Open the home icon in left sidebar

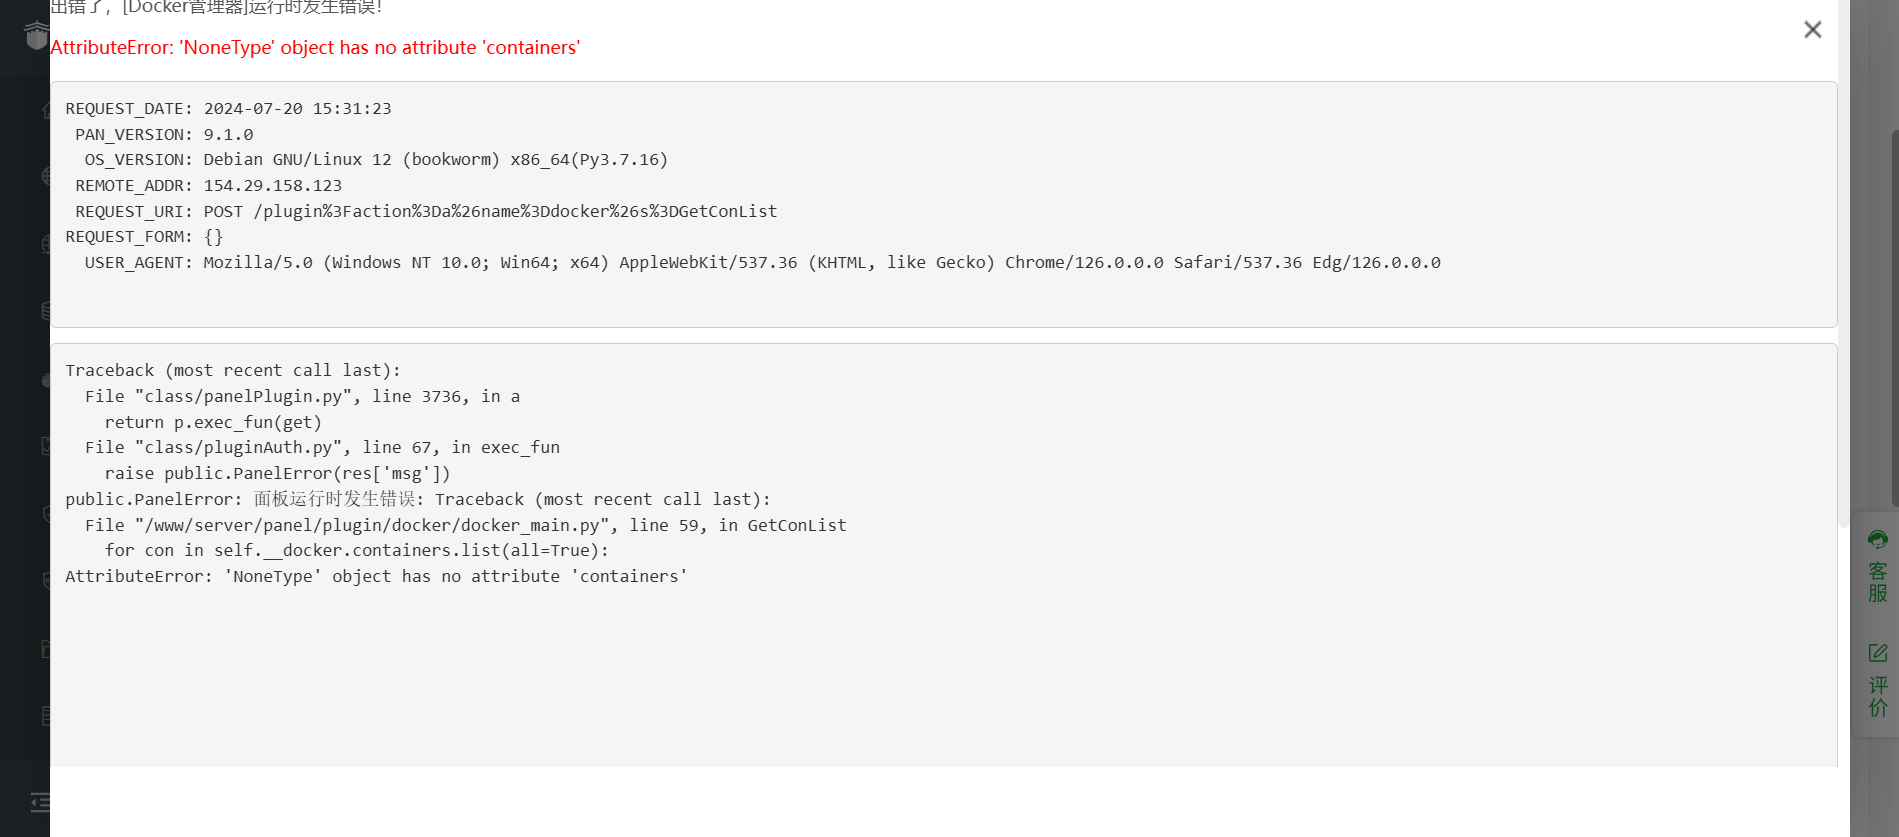(45, 110)
